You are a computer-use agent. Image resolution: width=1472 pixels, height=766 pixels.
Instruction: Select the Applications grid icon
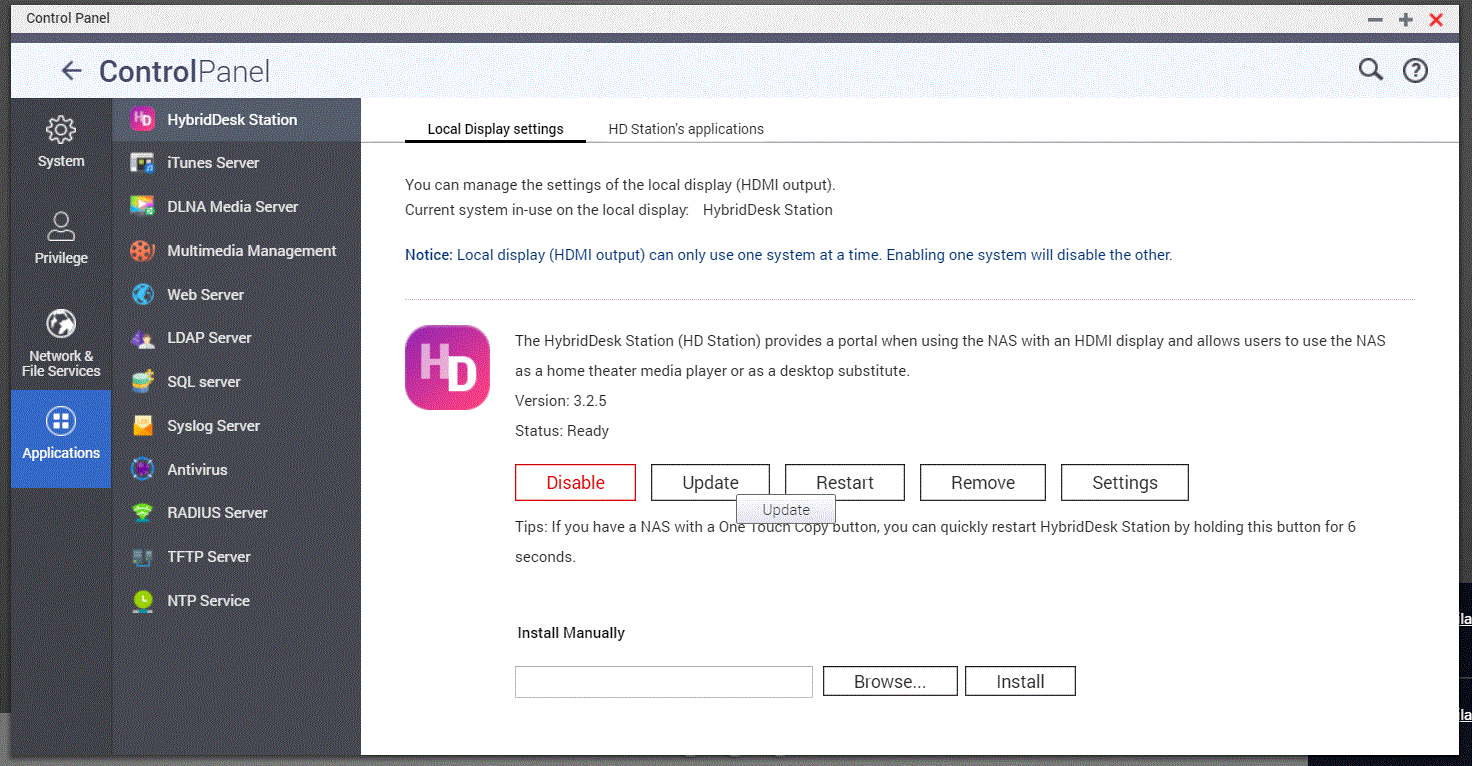(61, 421)
